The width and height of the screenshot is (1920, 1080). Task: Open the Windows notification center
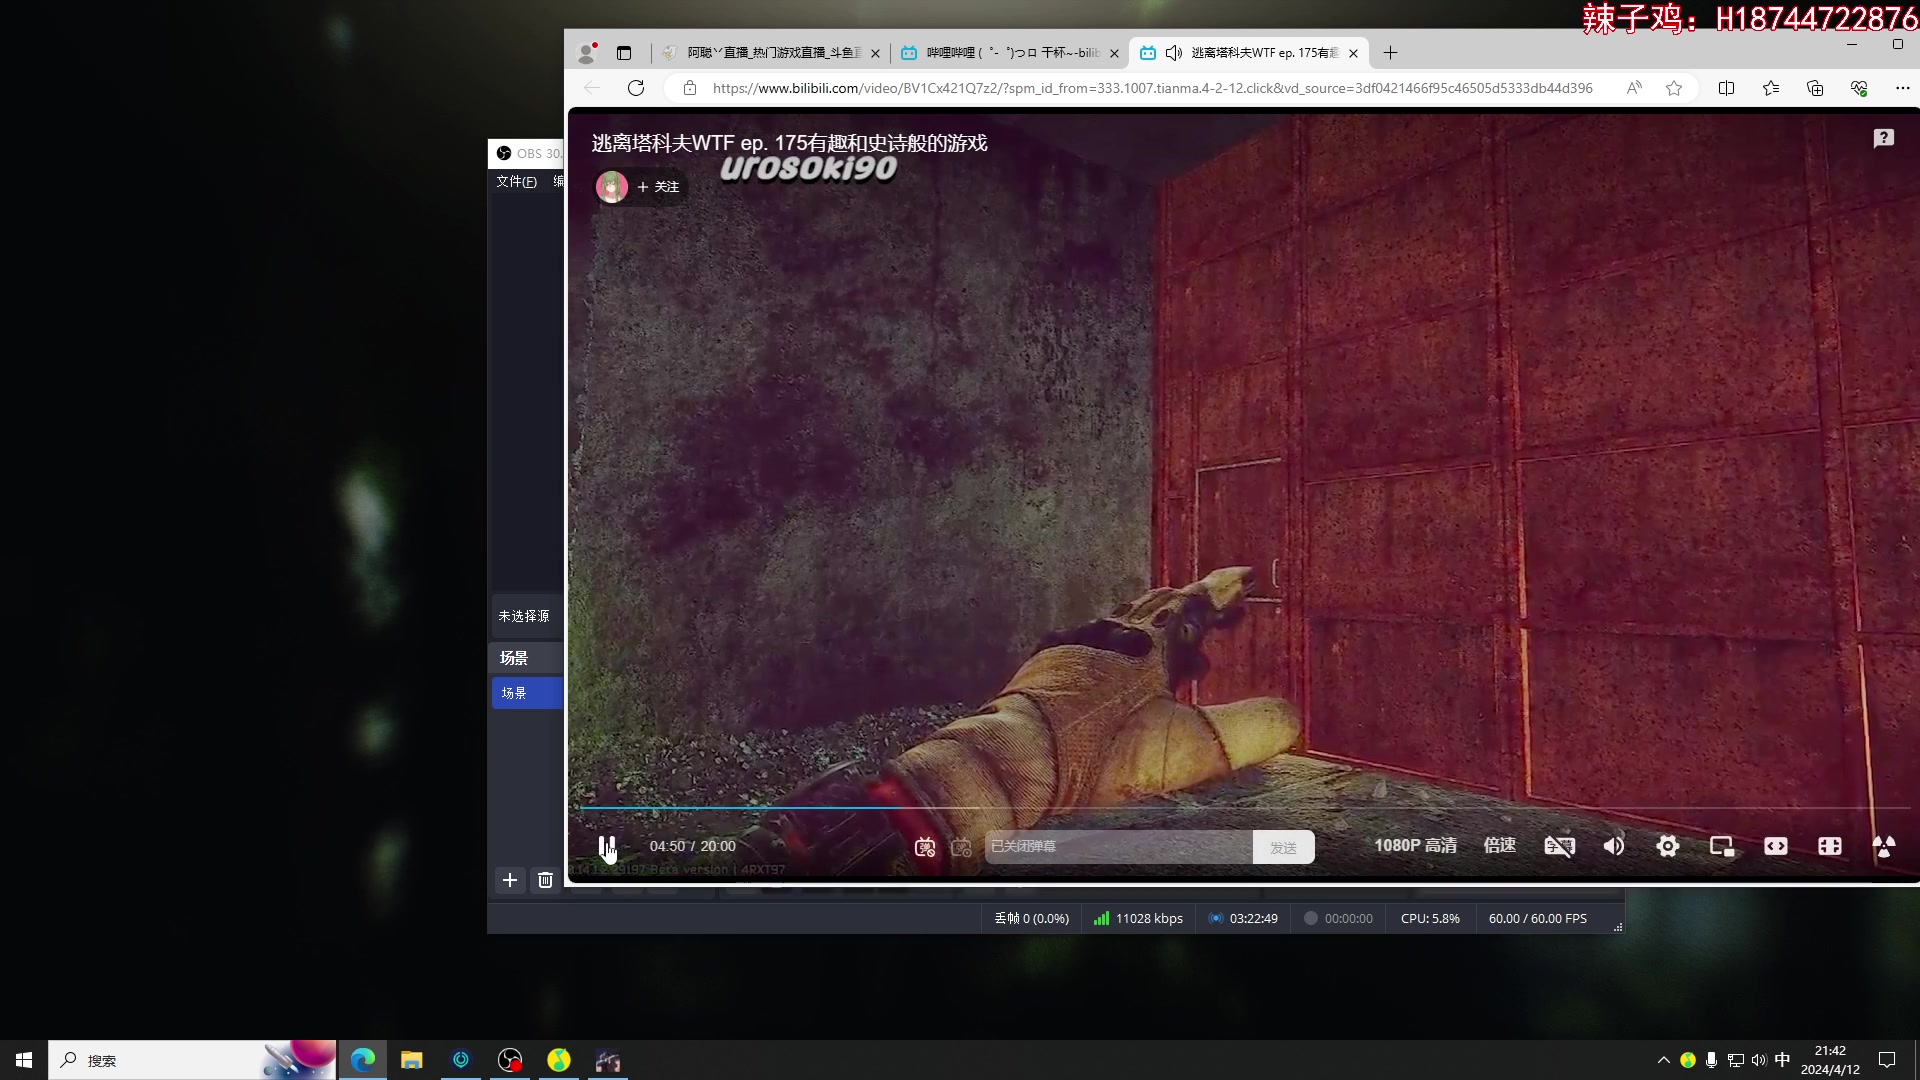[1887, 1060]
